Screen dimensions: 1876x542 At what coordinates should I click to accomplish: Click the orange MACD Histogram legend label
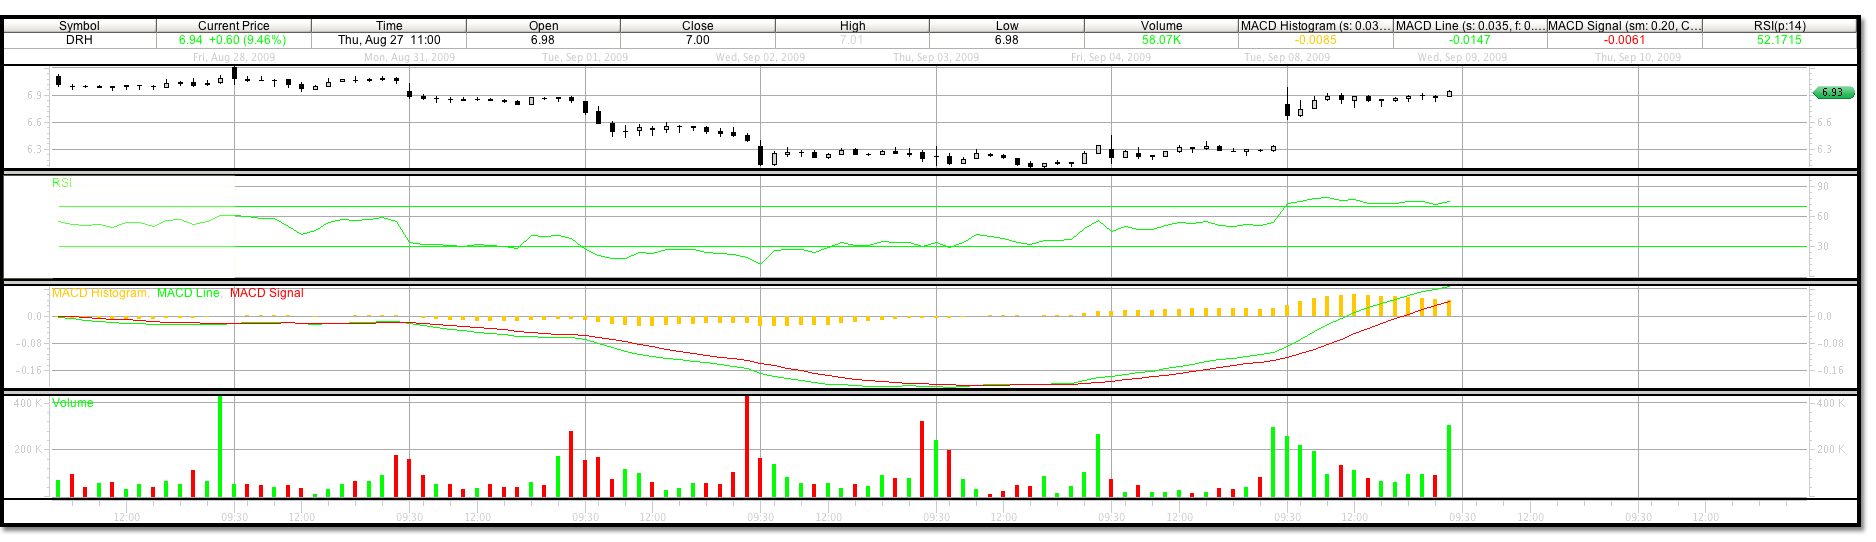pyautogui.click(x=100, y=293)
